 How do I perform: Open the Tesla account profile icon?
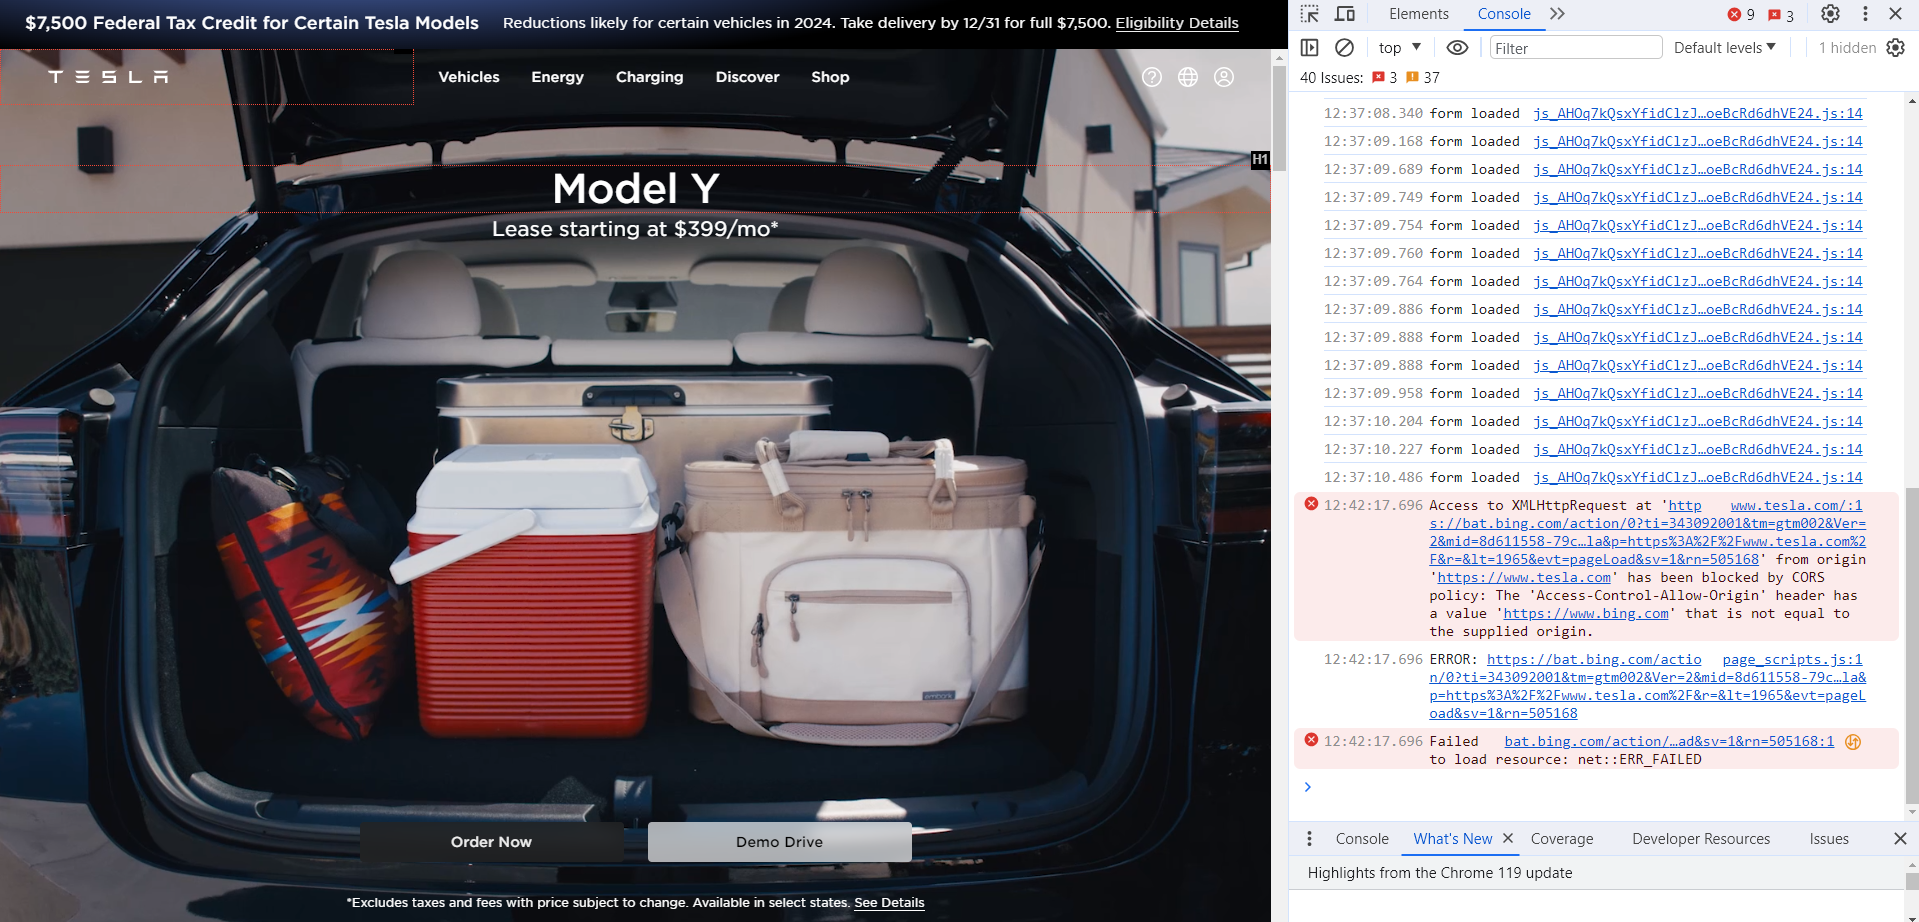(1224, 77)
